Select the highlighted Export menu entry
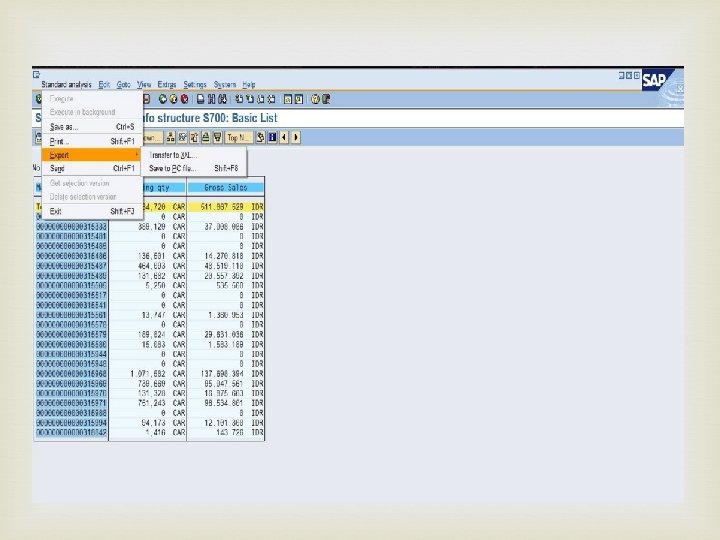This screenshot has width=720, height=540. 91,155
